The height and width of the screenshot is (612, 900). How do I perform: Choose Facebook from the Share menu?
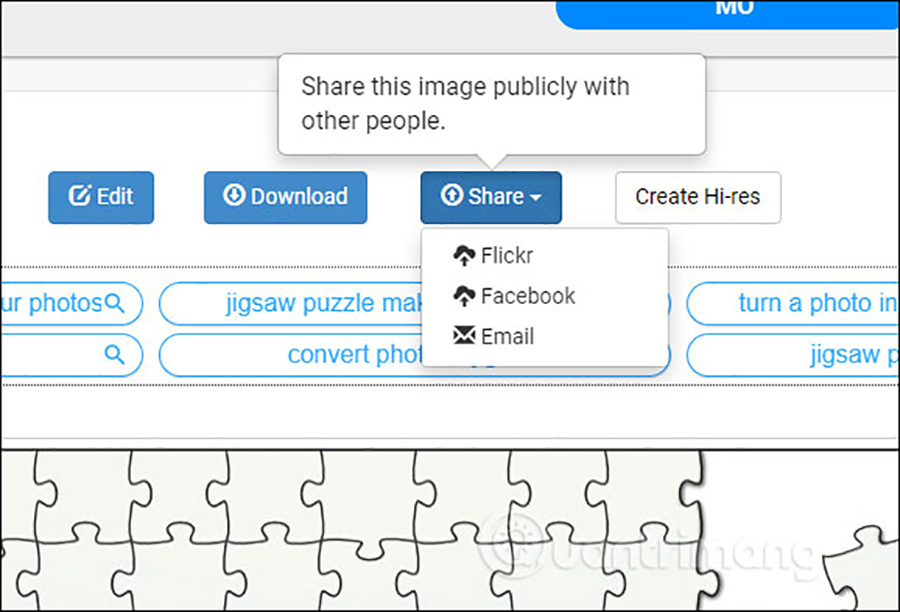[x=527, y=296]
